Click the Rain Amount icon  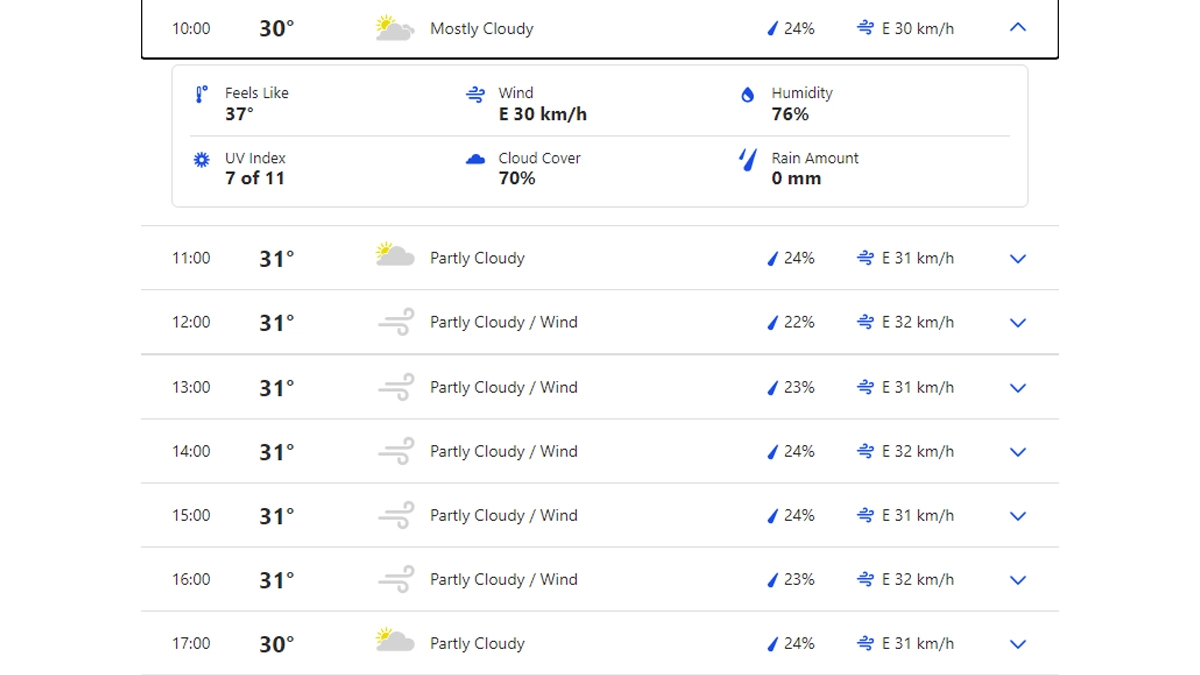(x=747, y=159)
